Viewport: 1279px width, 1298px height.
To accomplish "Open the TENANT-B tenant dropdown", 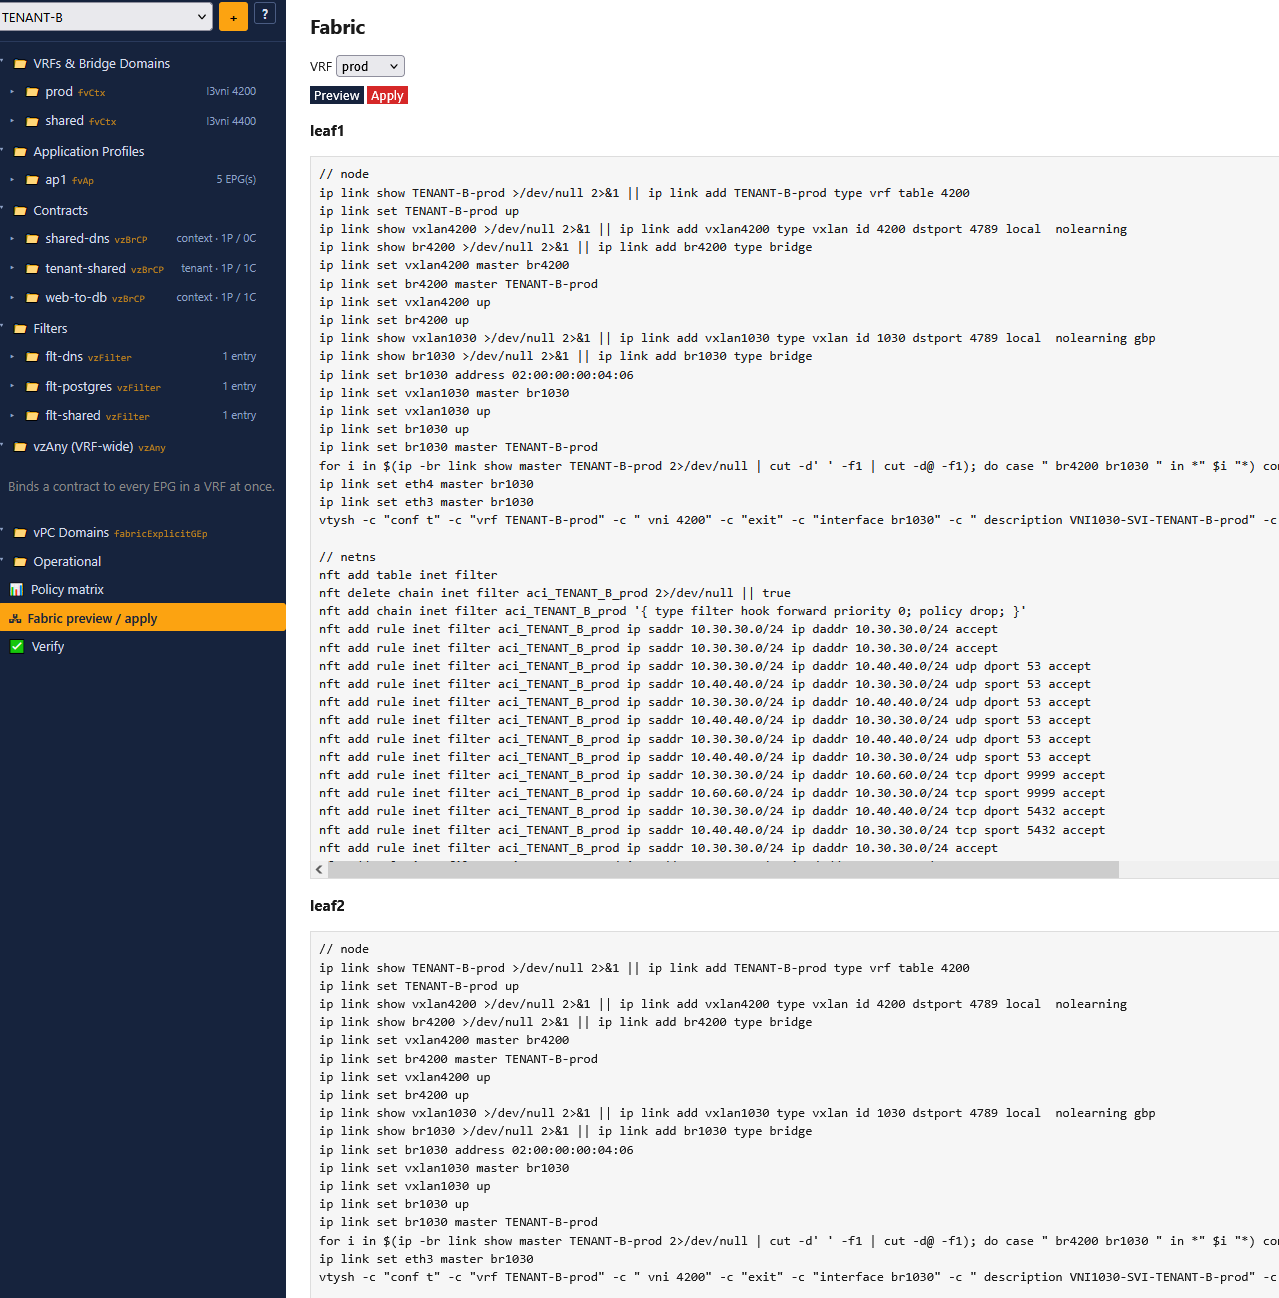I will [105, 17].
